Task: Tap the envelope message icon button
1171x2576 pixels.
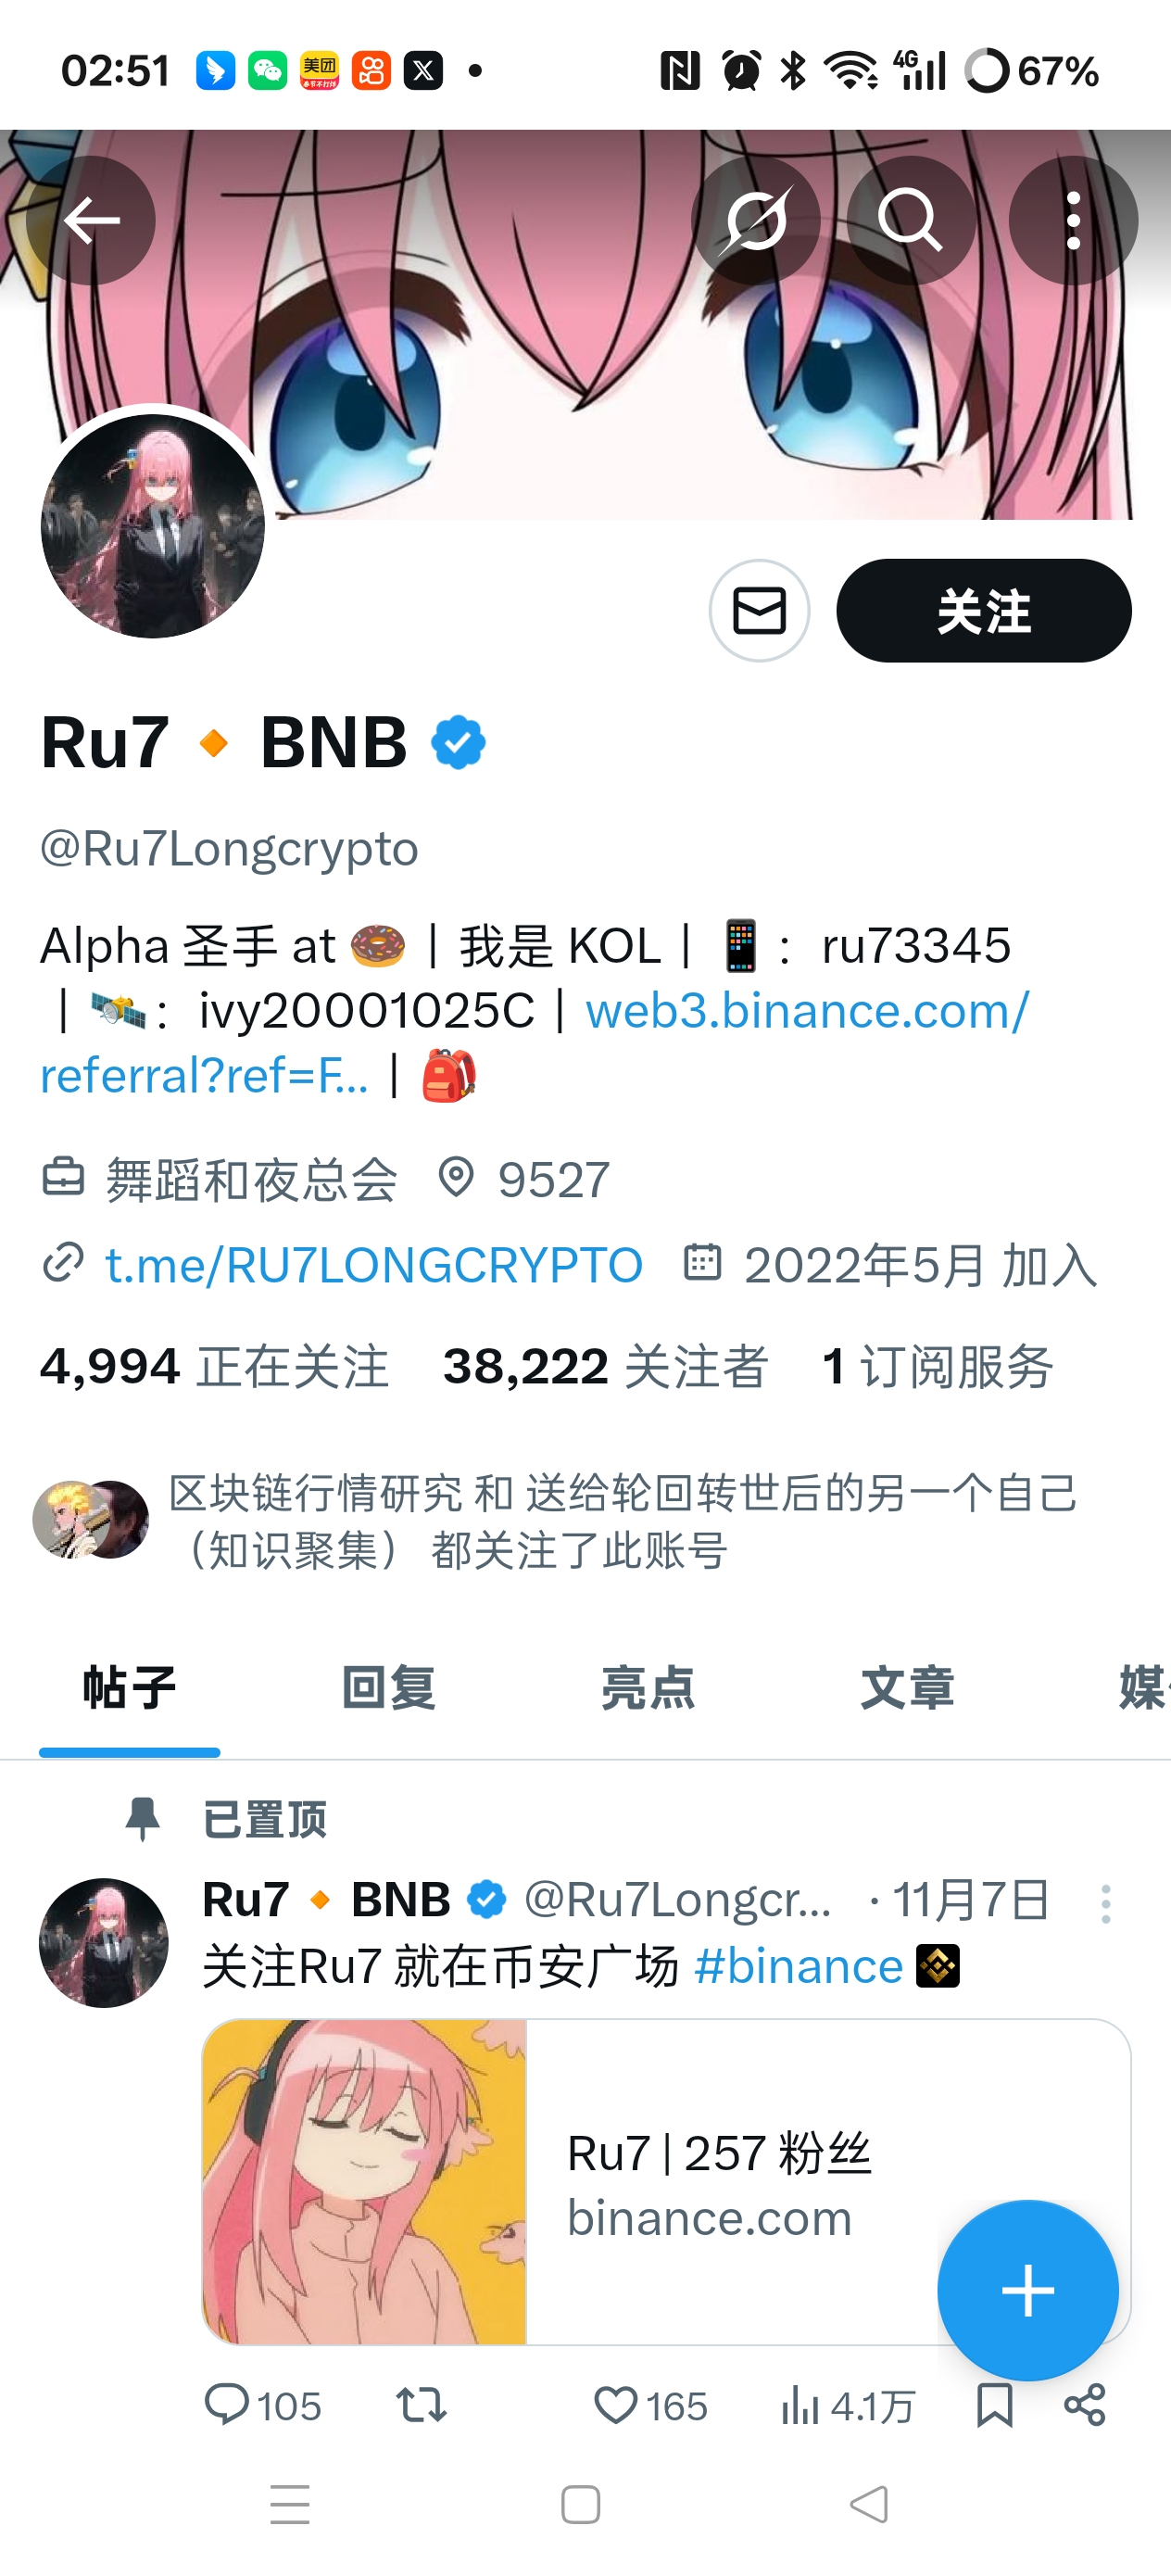Action: point(759,610)
